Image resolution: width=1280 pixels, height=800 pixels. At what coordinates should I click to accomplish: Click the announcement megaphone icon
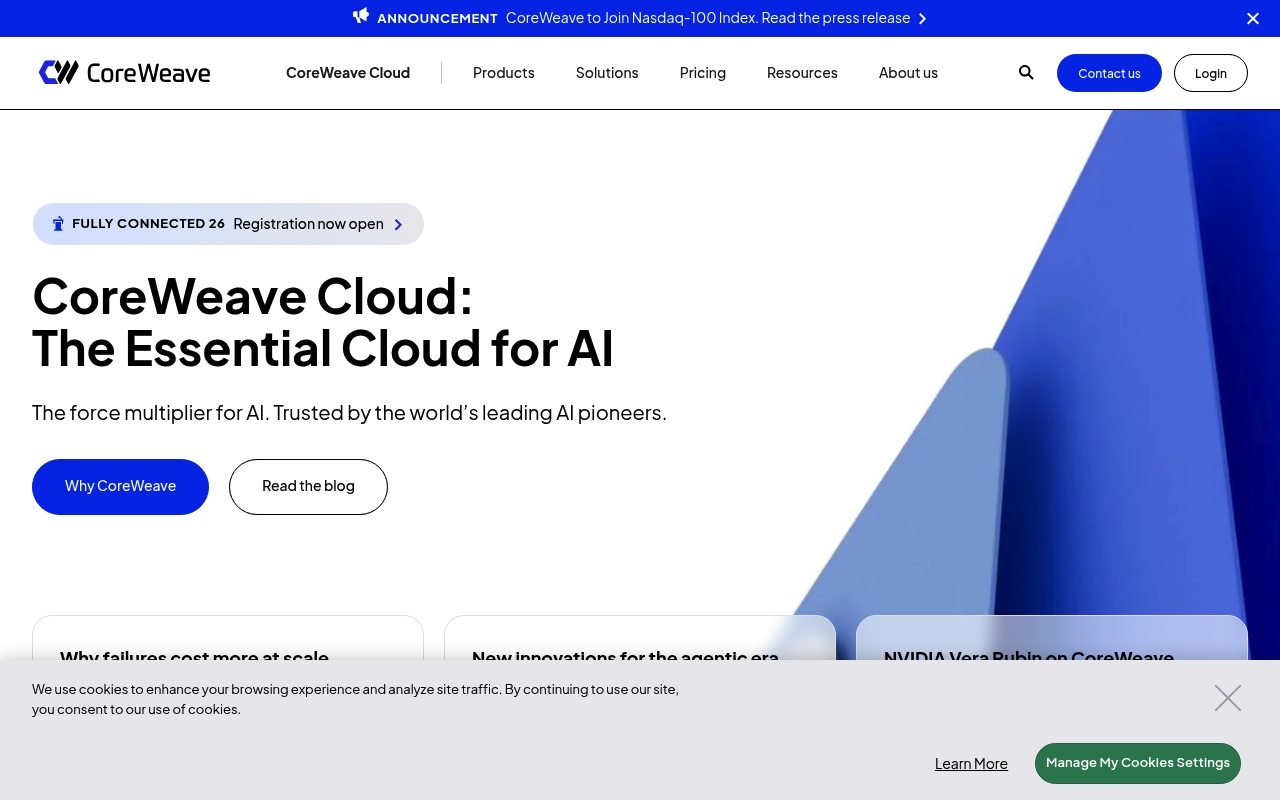[x=361, y=16]
